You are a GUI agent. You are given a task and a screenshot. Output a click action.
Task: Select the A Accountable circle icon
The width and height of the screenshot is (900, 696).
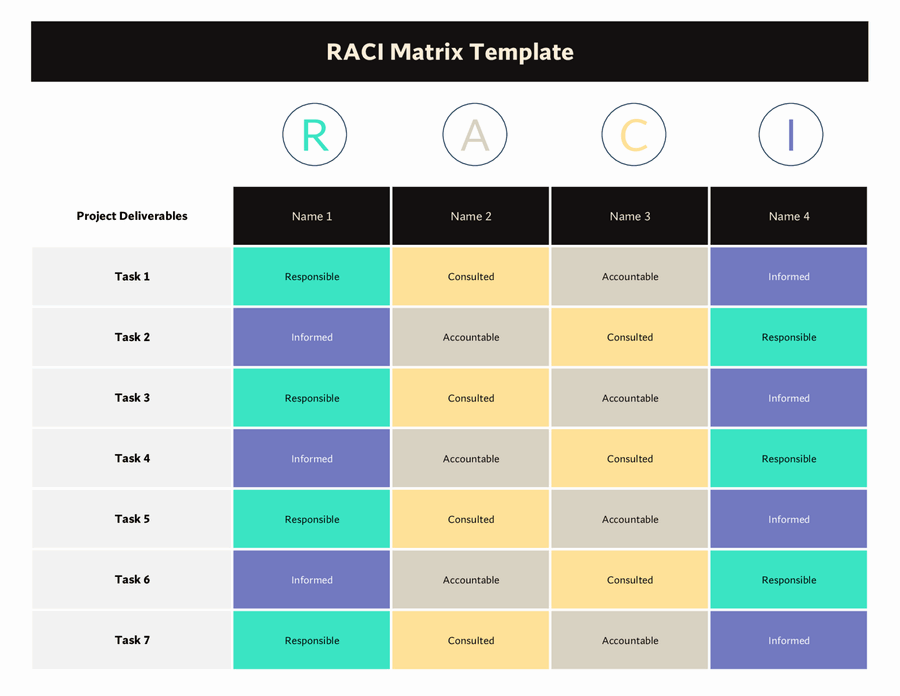click(474, 134)
